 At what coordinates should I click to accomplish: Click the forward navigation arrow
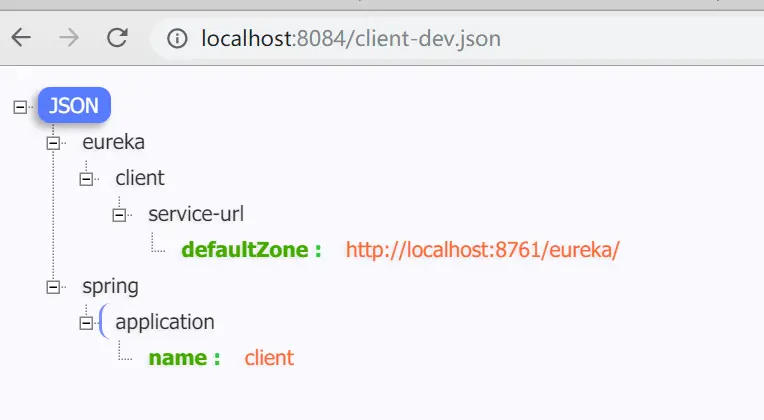pos(69,38)
